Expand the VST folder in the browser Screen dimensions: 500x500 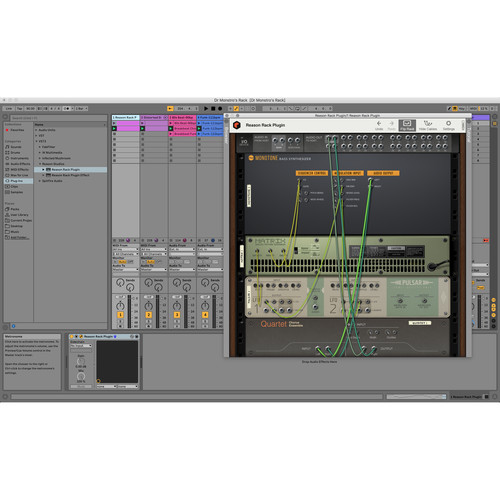(36, 136)
